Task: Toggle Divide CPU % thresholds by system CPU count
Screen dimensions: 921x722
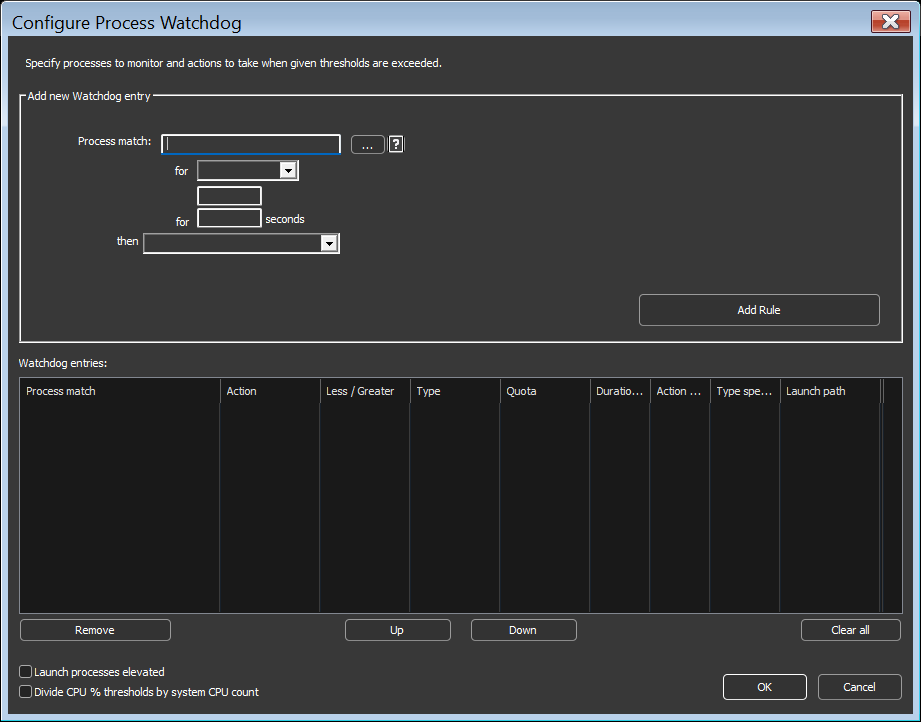Action: tap(26, 691)
